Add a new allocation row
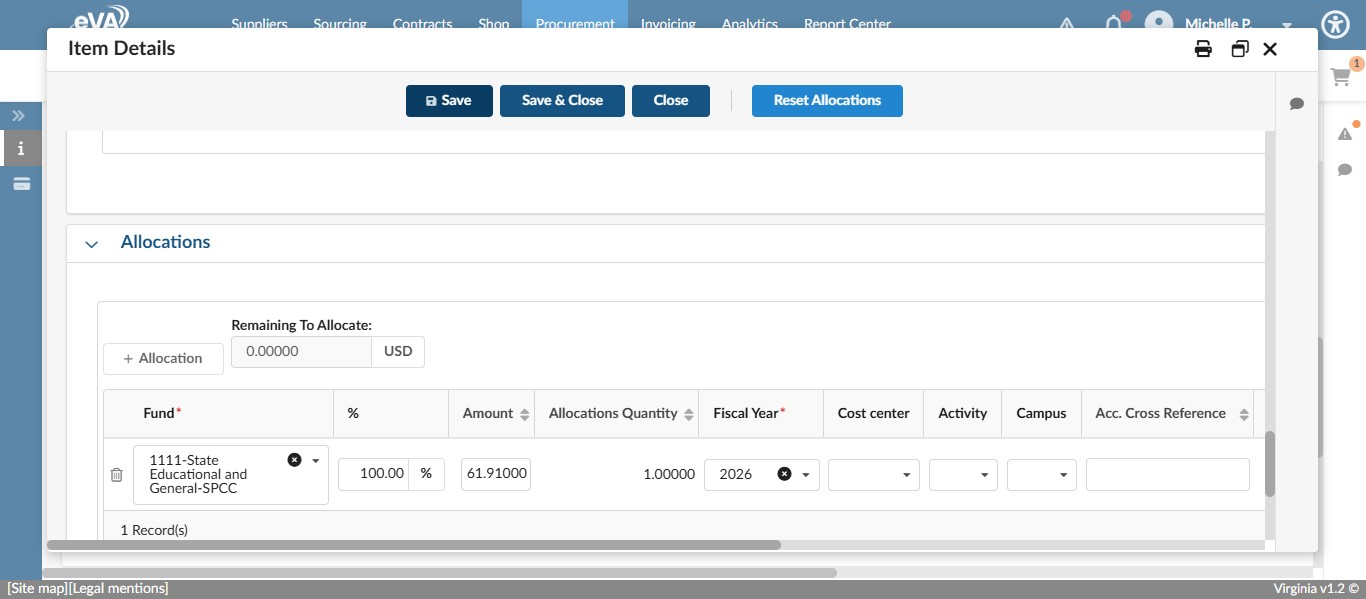Screen dimensions: 1366x599 click(163, 358)
